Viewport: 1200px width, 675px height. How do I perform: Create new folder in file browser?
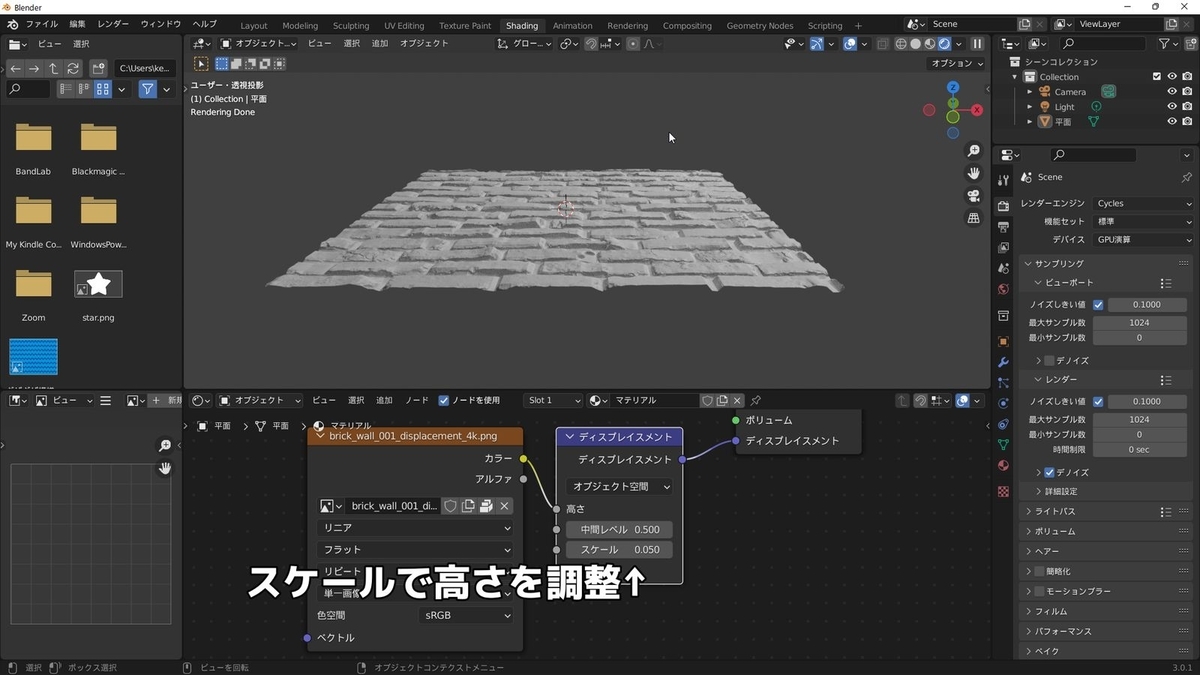click(98, 68)
